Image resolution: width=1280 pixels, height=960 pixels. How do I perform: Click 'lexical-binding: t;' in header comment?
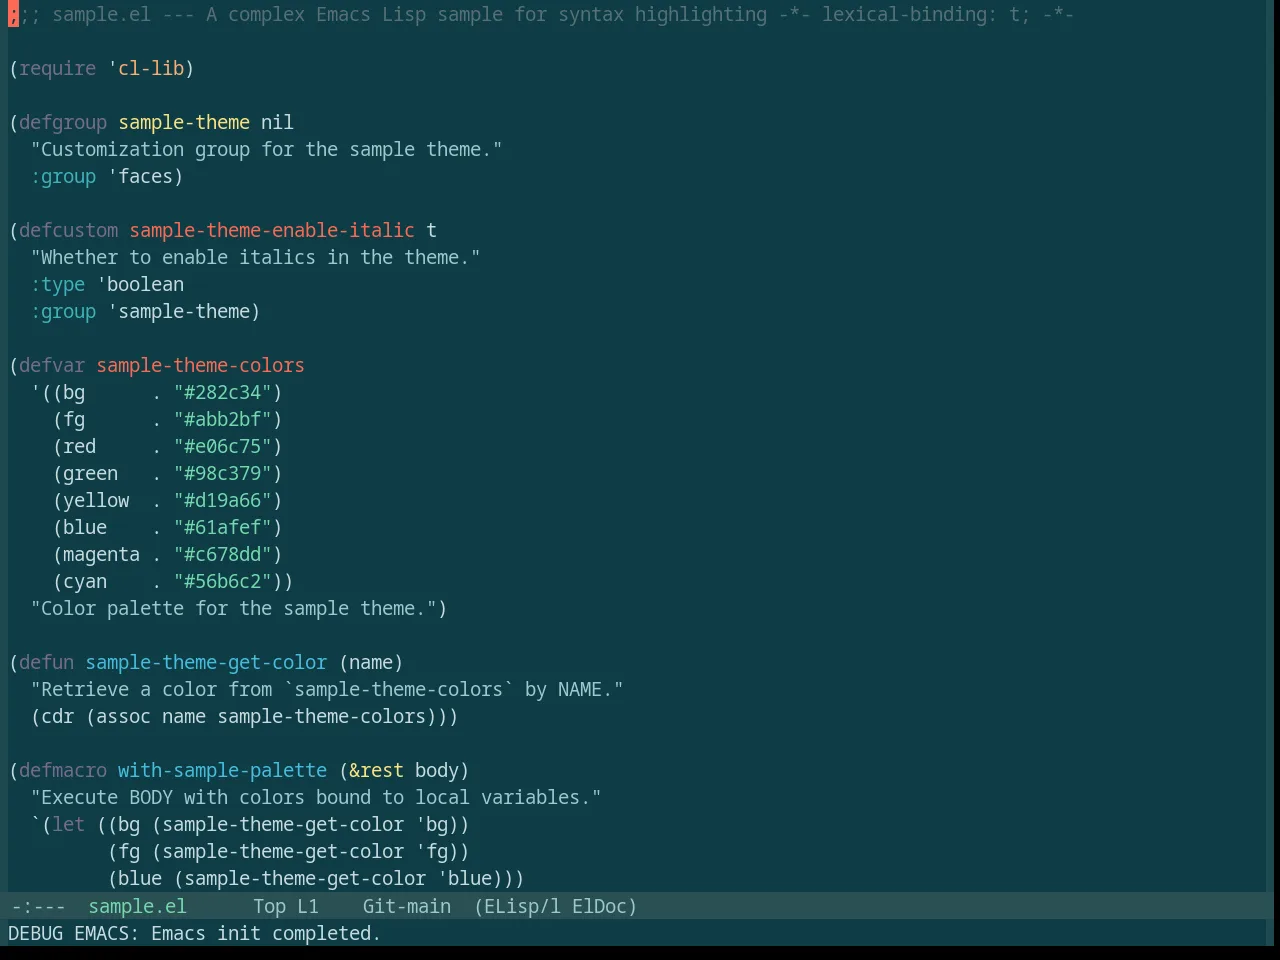[x=926, y=14]
